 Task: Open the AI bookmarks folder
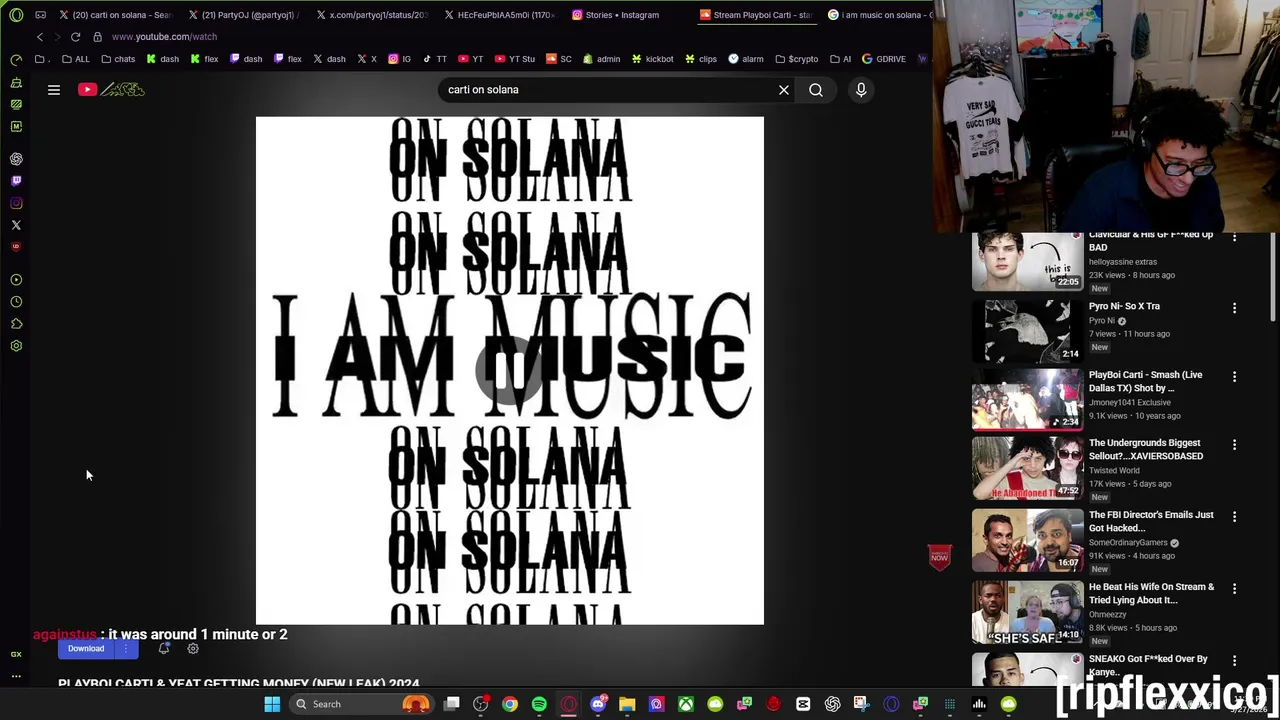841,59
